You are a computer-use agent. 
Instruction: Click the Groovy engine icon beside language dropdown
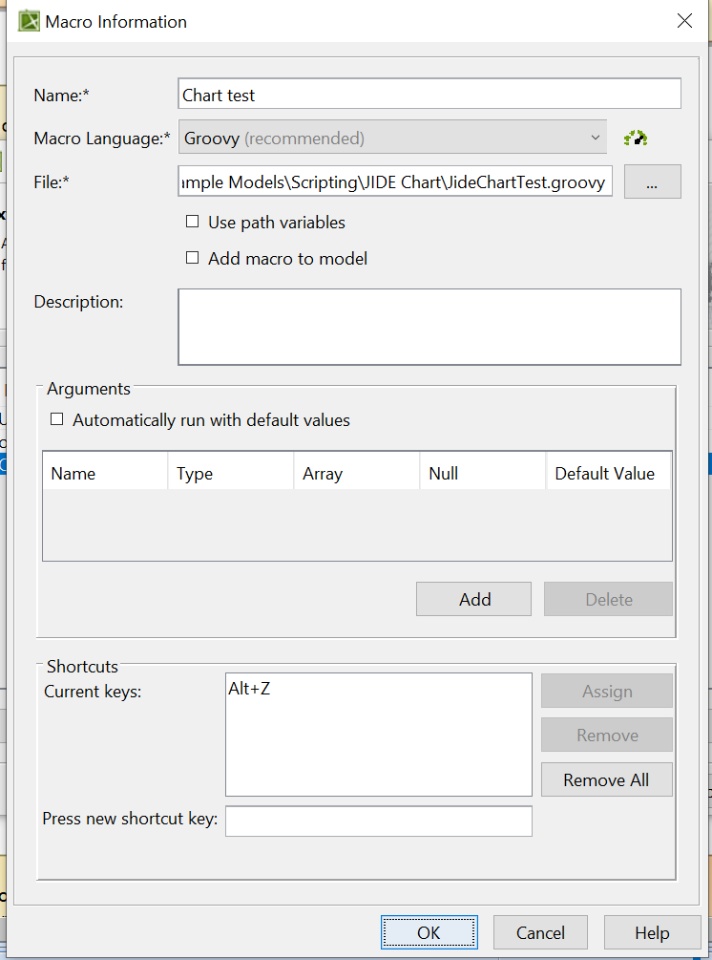coord(635,138)
